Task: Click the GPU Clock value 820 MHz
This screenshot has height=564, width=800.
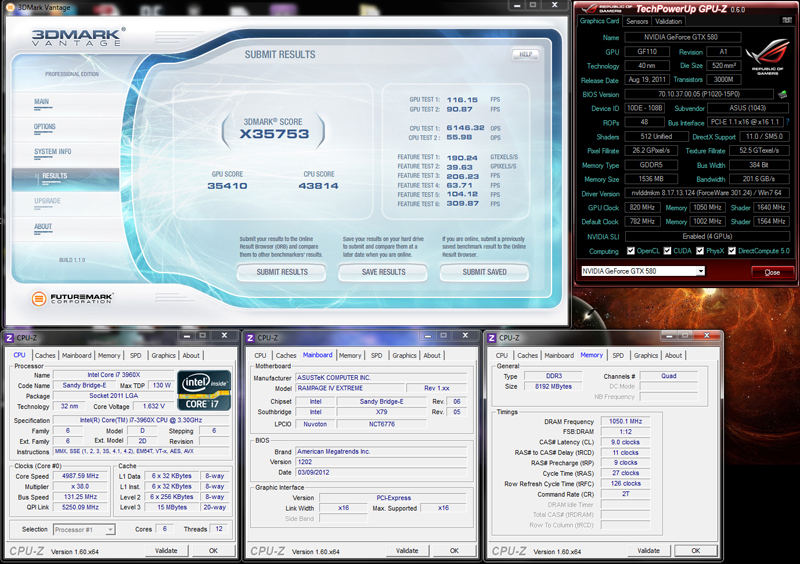Action: (x=642, y=207)
